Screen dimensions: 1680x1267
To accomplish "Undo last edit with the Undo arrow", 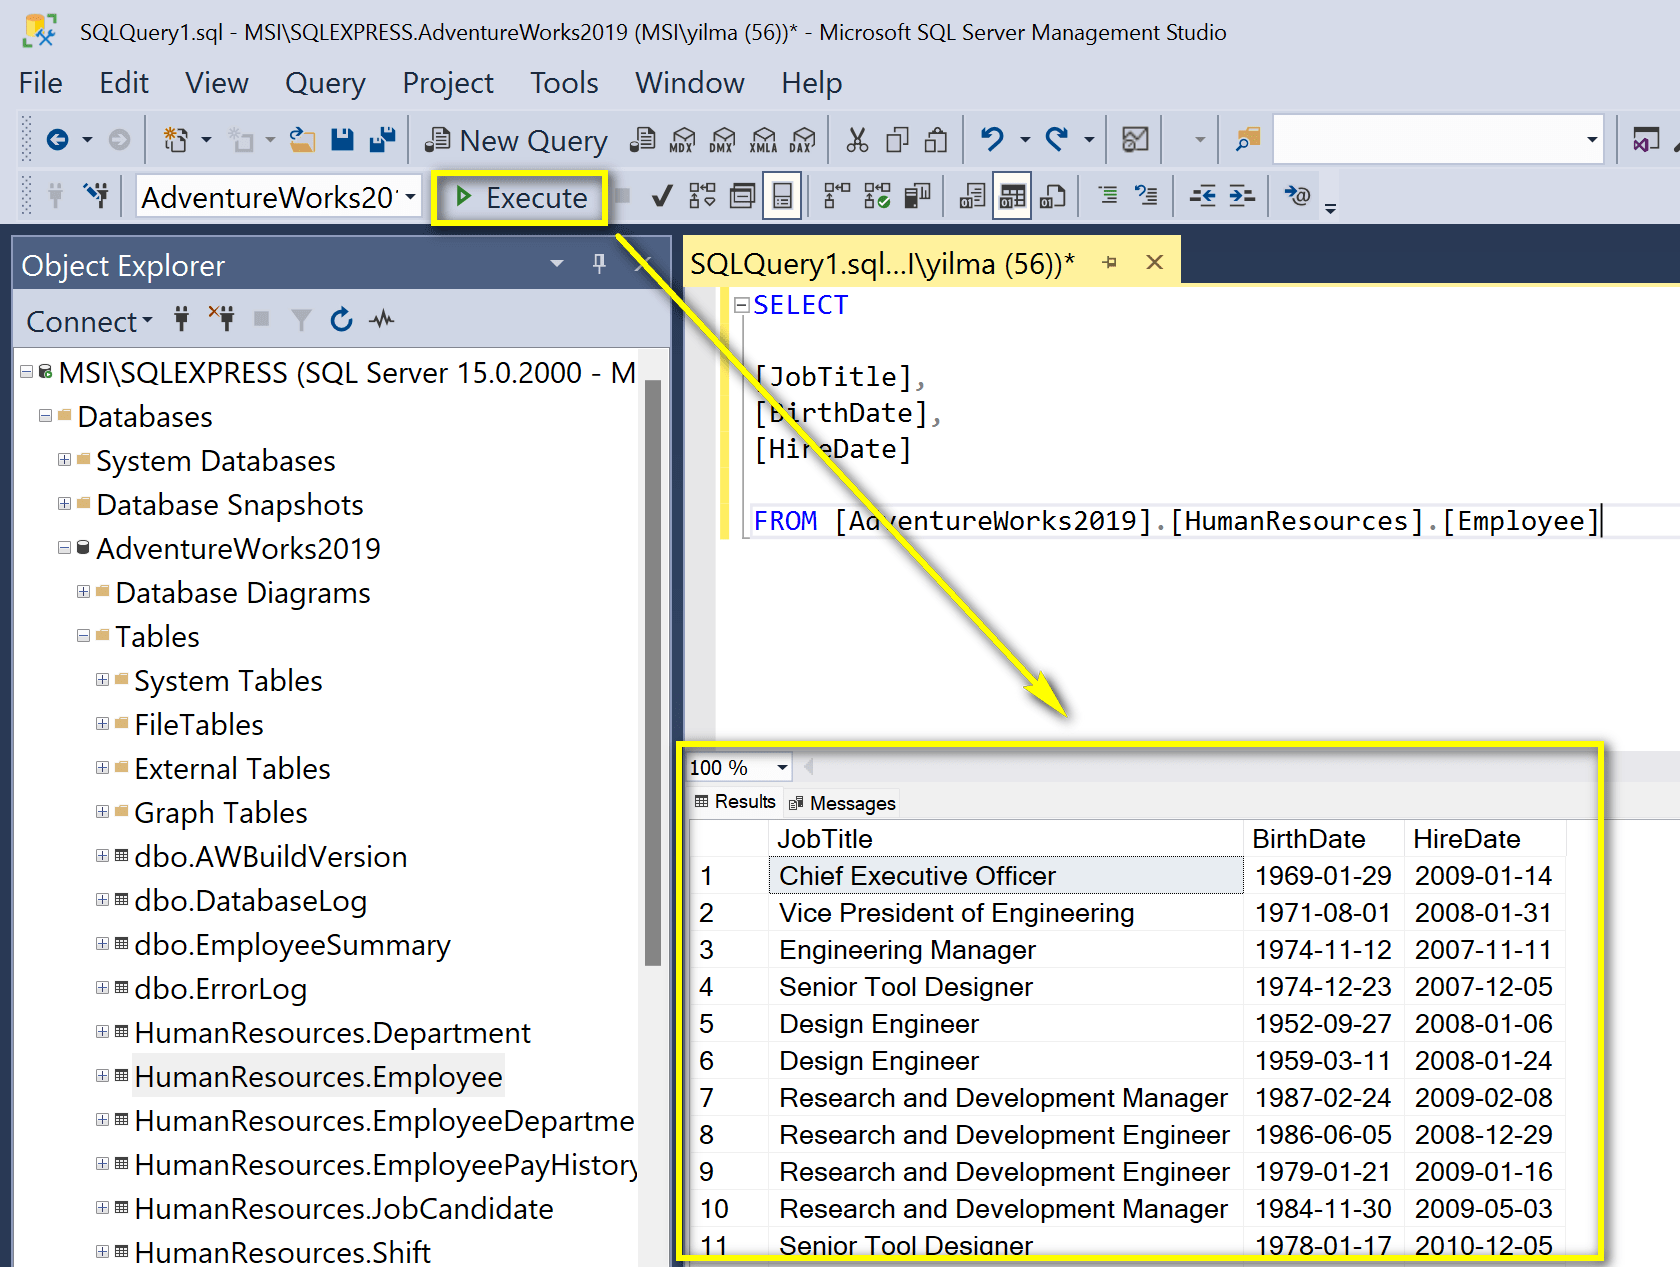I will point(992,140).
